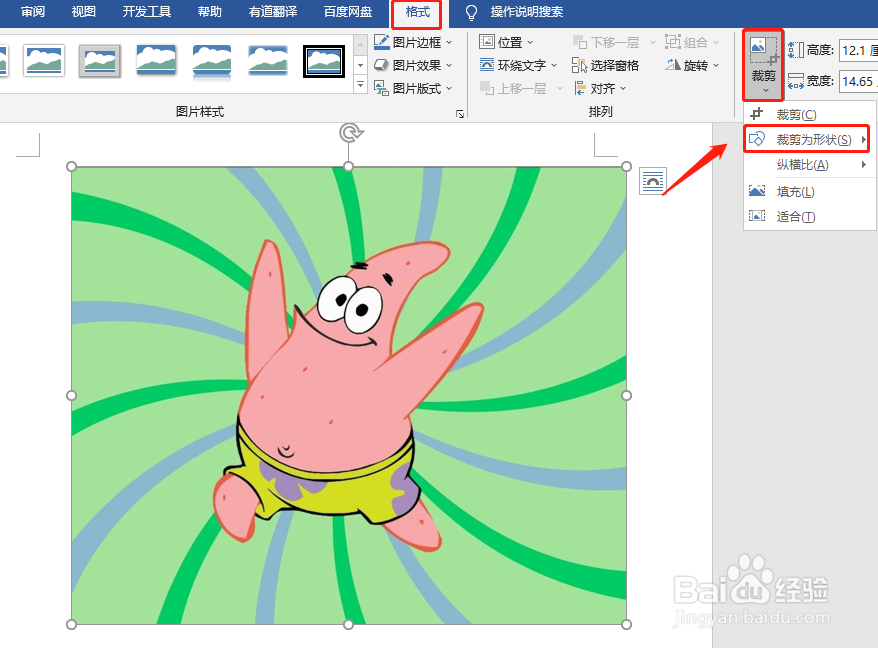Click the 上移一层 button

pos(521,88)
